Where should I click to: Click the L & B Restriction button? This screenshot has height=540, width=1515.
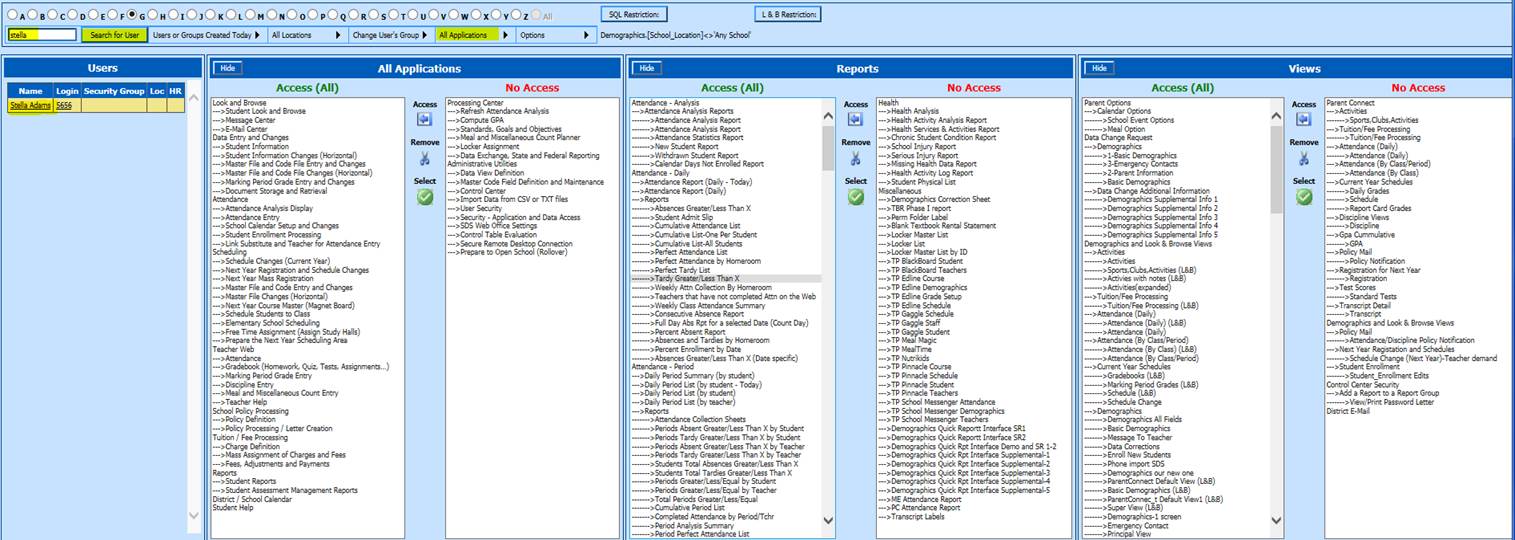point(787,14)
